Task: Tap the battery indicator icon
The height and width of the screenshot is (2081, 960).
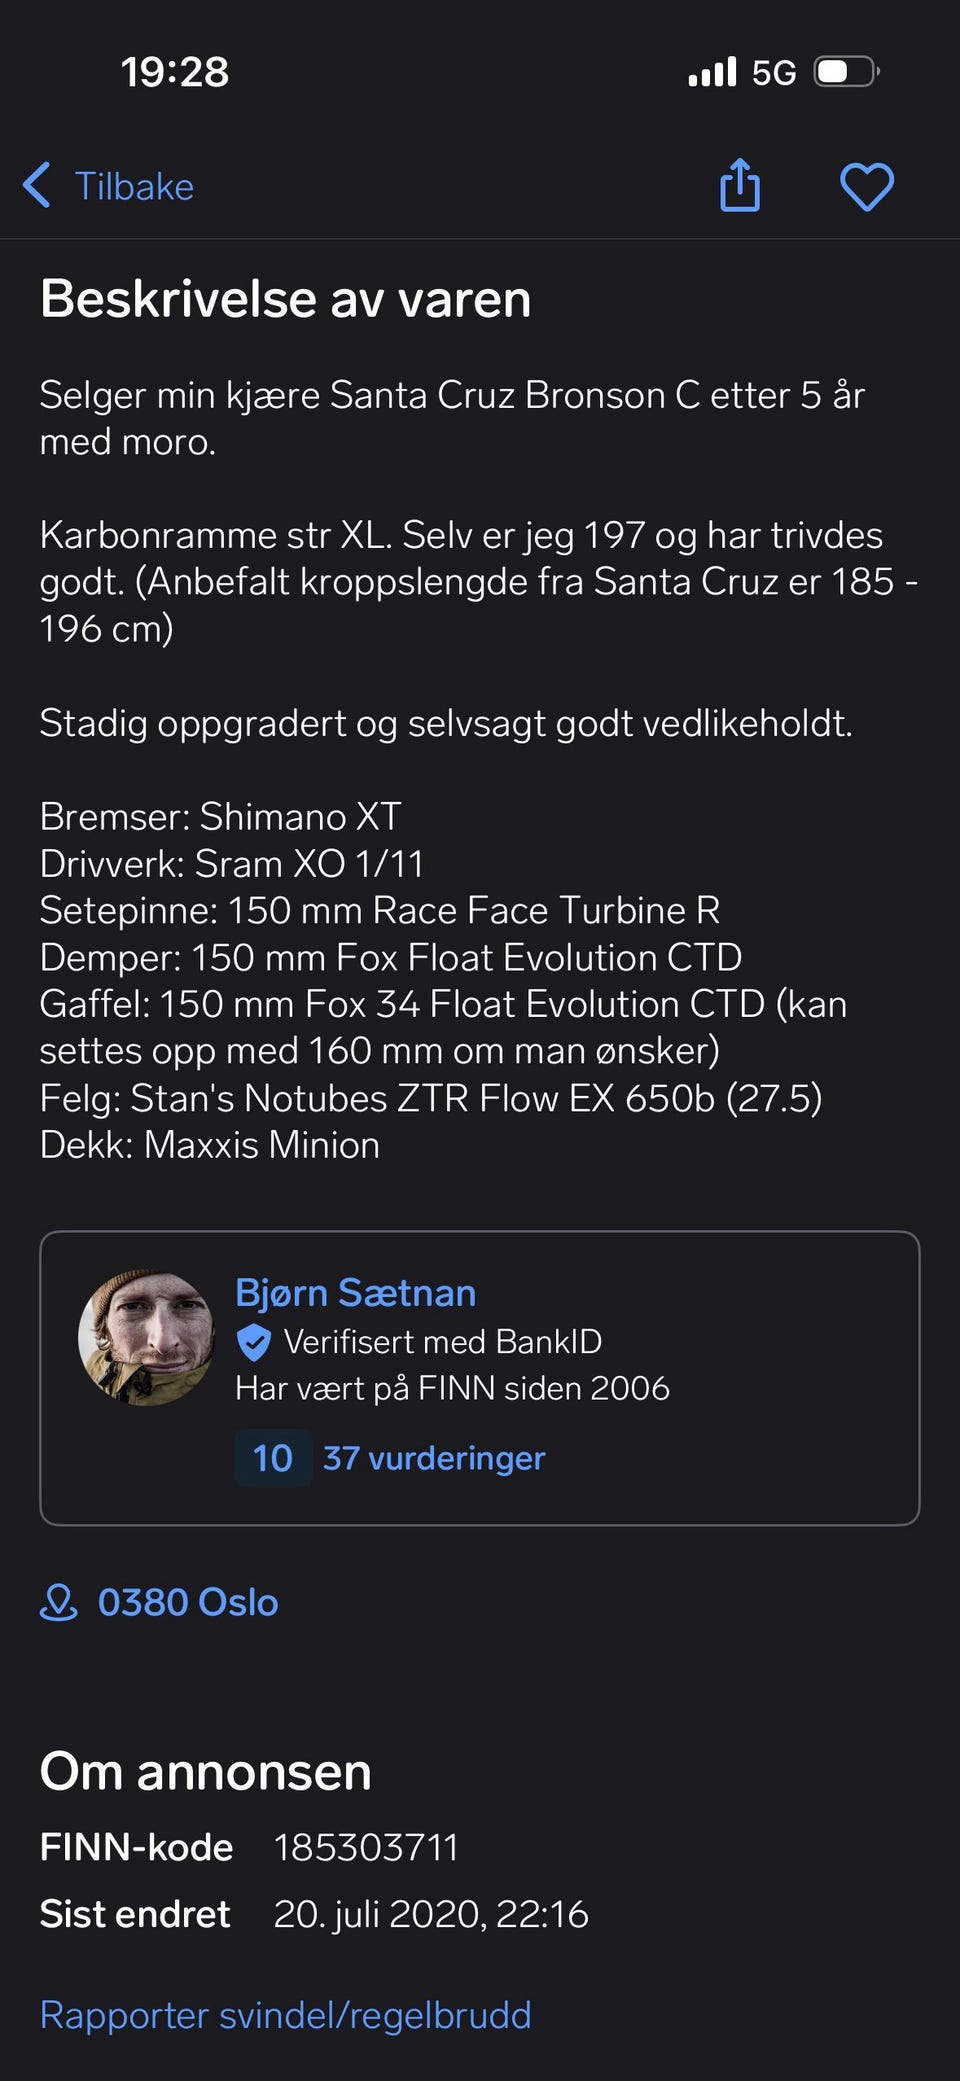Action: coord(846,72)
